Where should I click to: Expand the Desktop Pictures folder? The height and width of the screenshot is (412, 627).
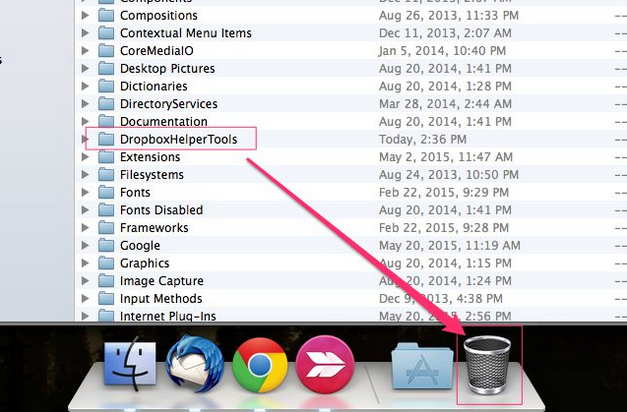tap(85, 69)
